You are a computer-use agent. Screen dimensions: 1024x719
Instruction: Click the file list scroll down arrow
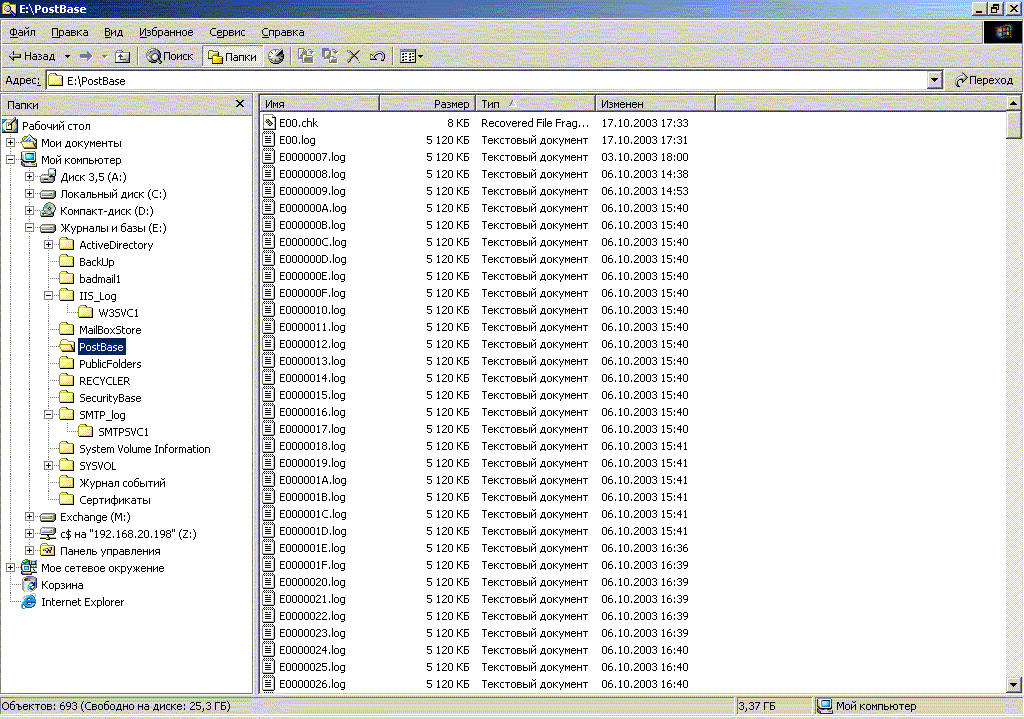[x=1014, y=685]
